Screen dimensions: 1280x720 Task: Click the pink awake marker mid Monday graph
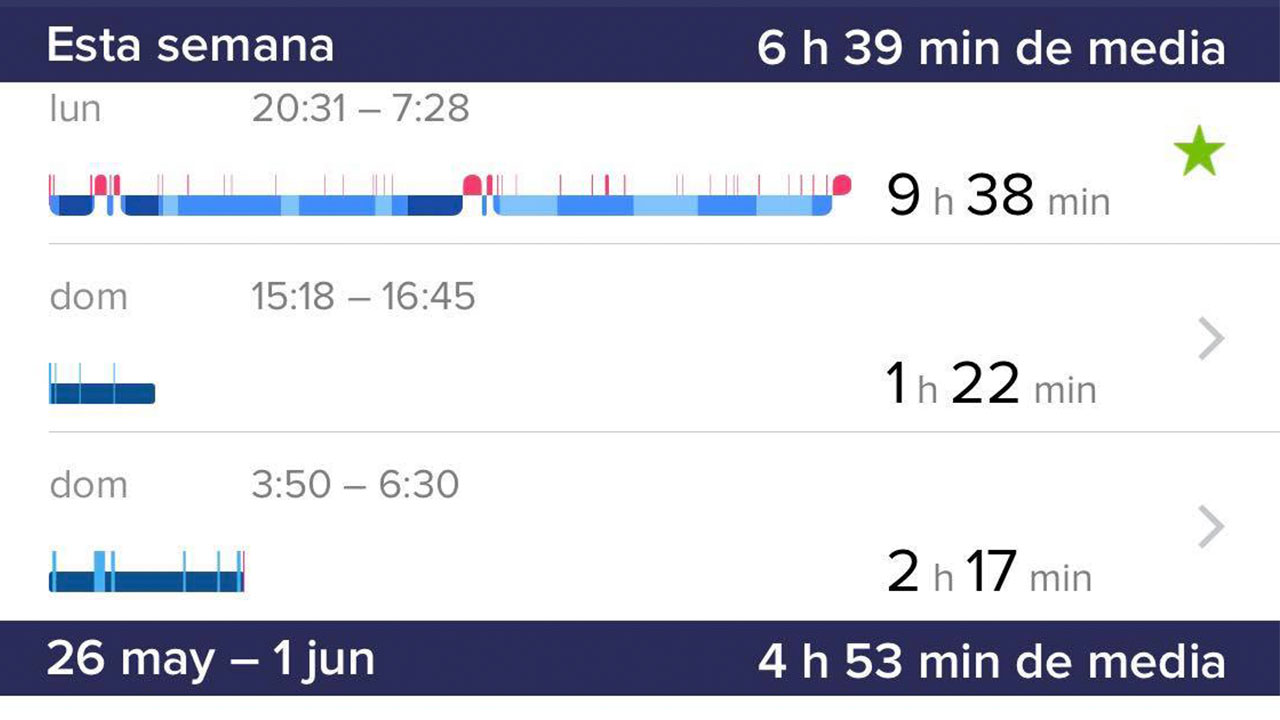click(472, 184)
